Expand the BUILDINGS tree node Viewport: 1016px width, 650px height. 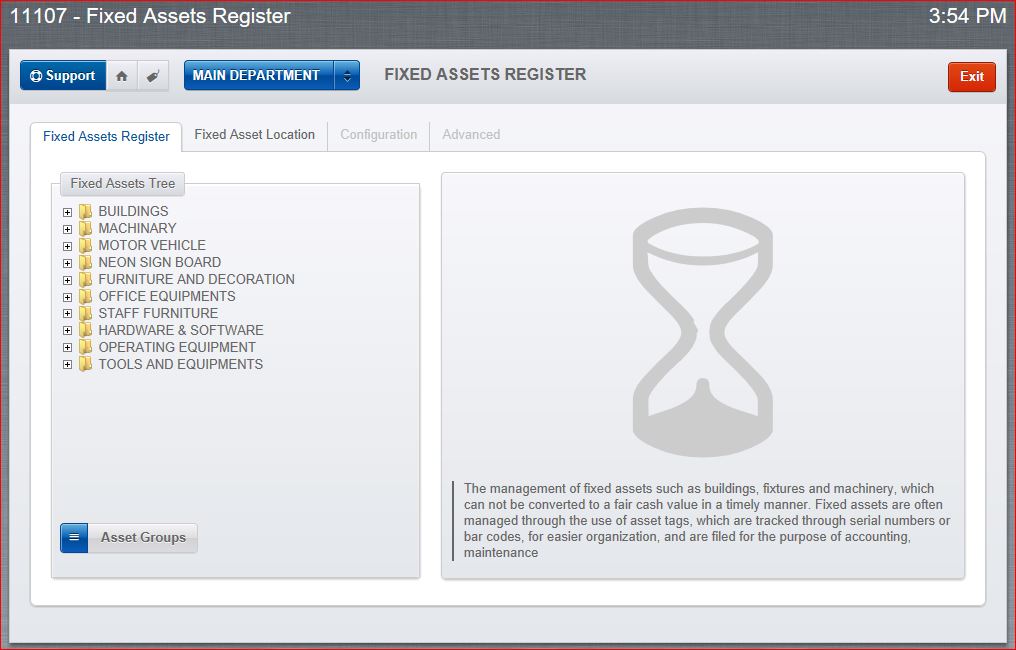pyautogui.click(x=67, y=212)
